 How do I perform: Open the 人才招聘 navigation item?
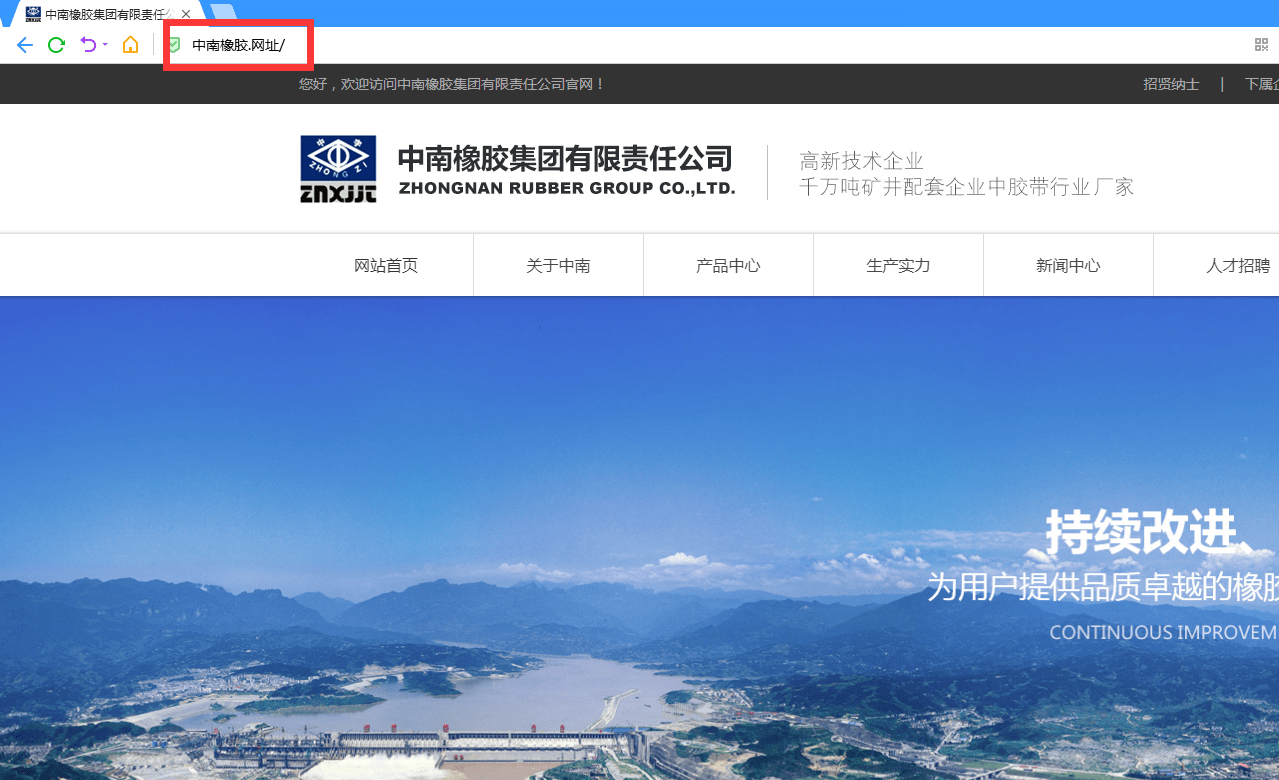click(1238, 266)
